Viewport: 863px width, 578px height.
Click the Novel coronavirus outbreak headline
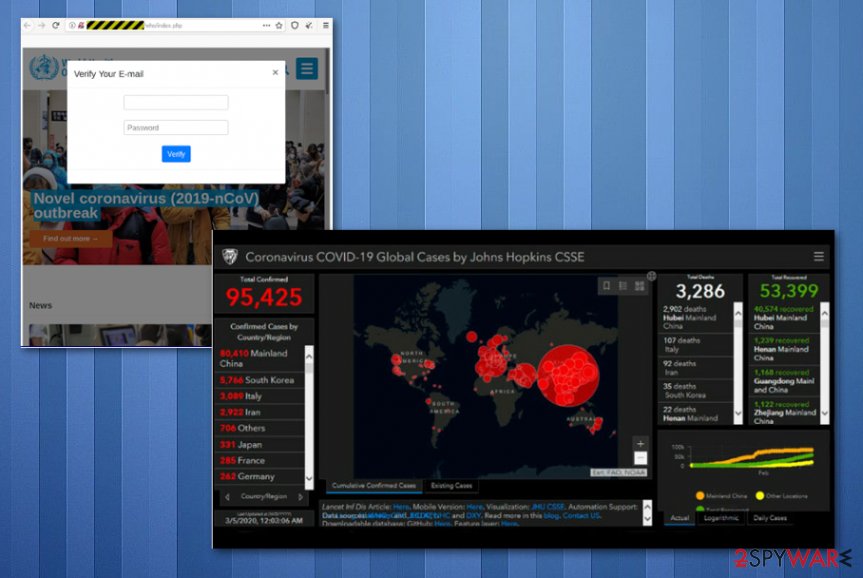[145, 205]
